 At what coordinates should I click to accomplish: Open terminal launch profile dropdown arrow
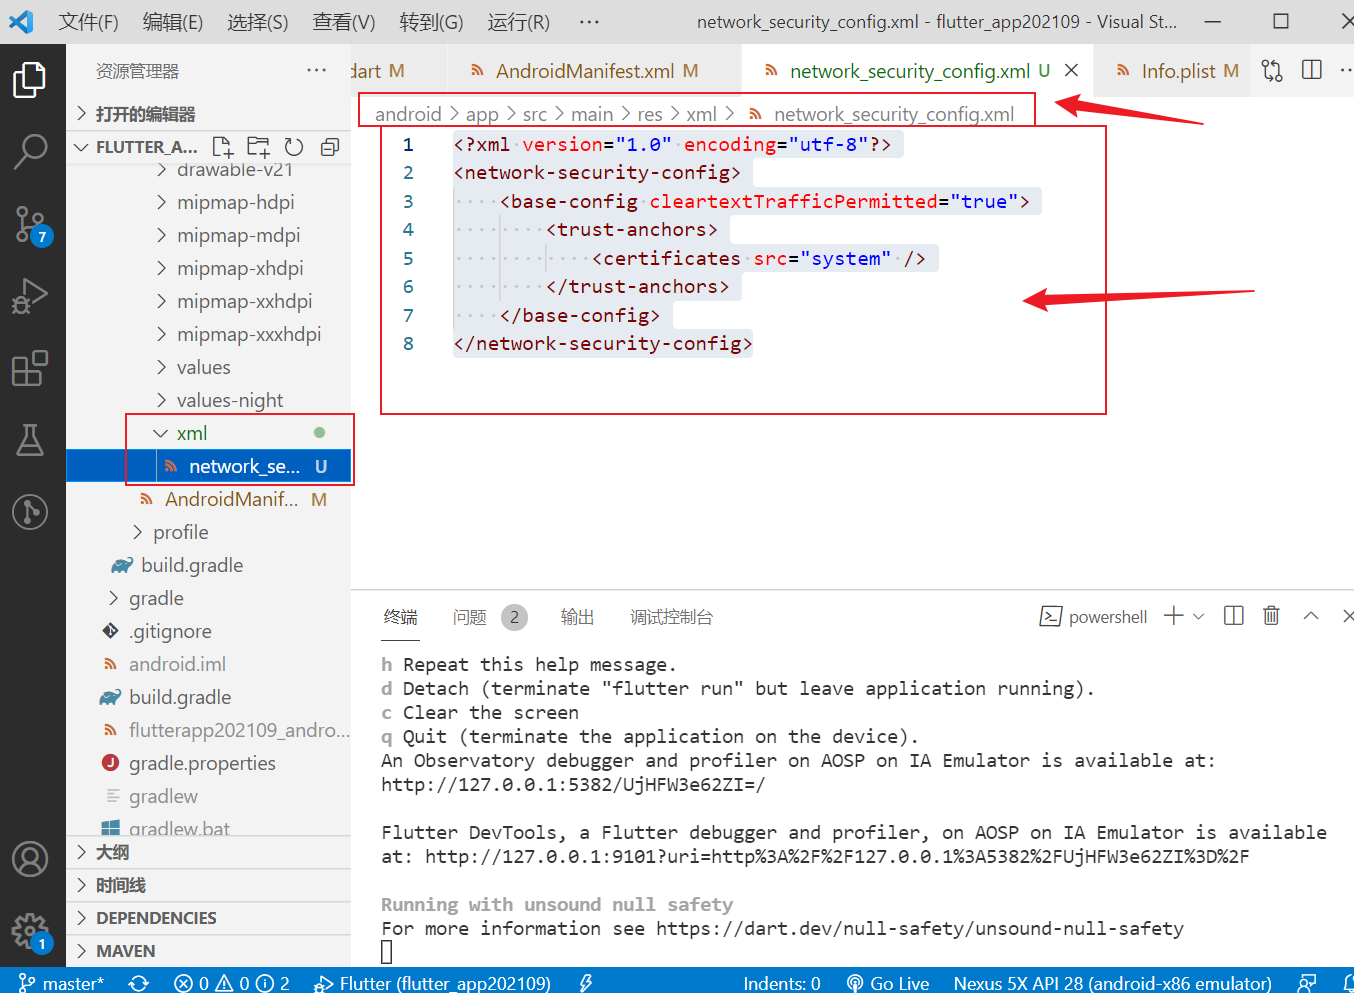point(1199,617)
